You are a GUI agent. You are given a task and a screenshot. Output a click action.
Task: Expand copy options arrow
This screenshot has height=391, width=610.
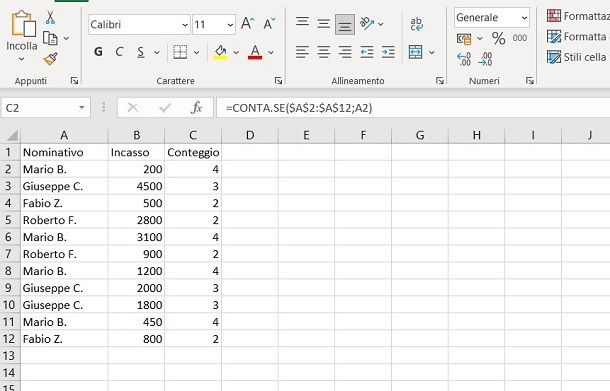coord(66,39)
